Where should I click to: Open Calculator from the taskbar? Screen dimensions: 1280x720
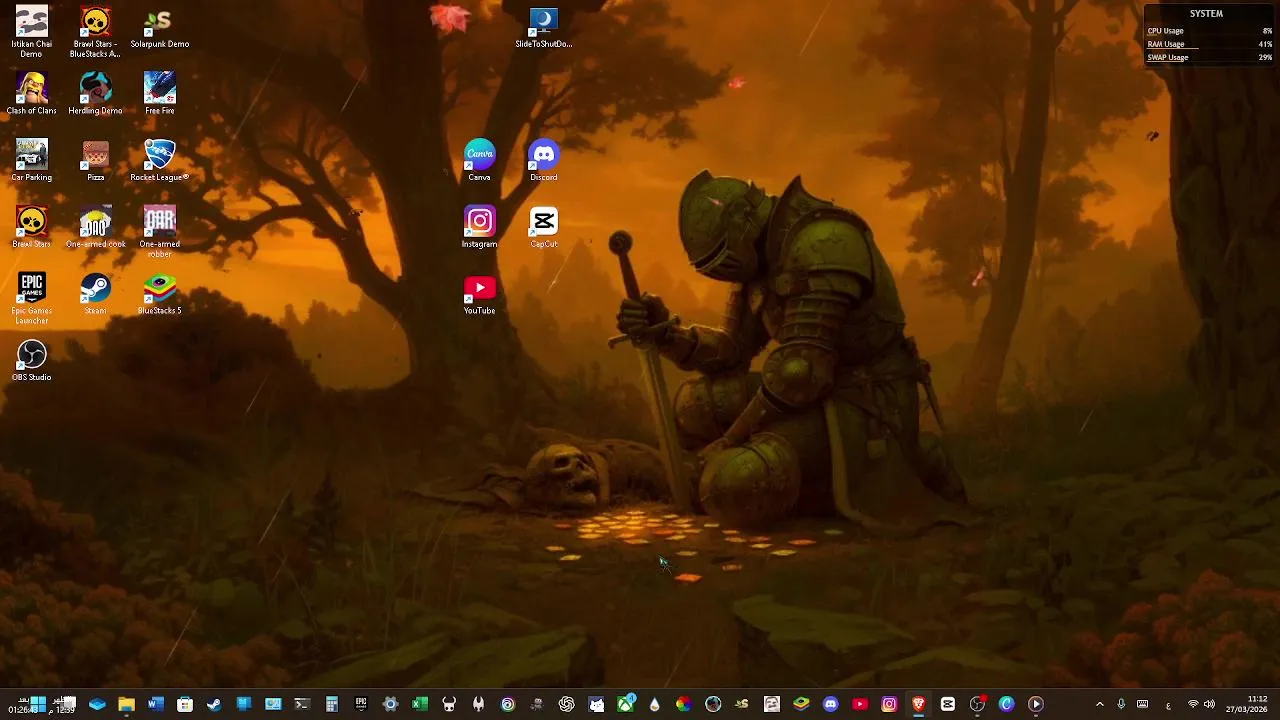(x=331, y=704)
